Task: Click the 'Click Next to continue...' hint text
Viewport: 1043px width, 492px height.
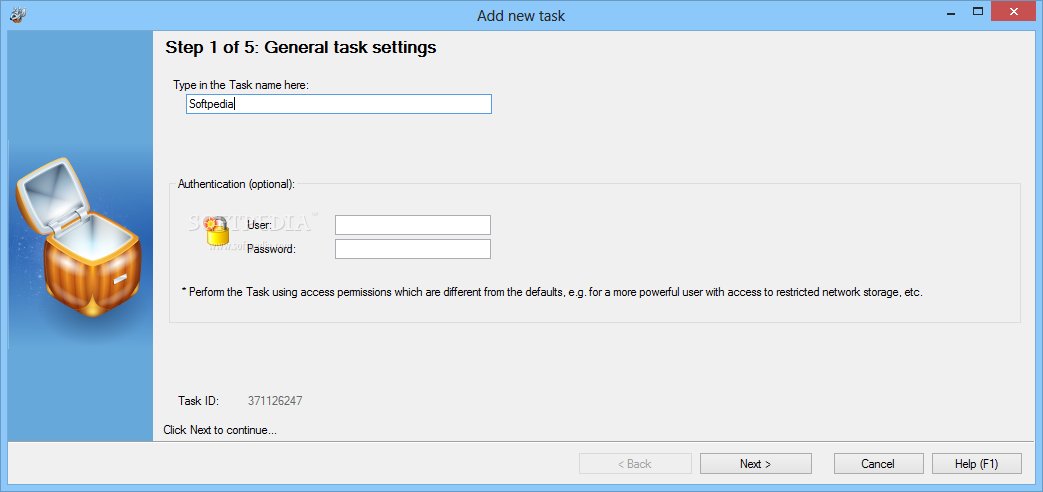Action: 220,430
